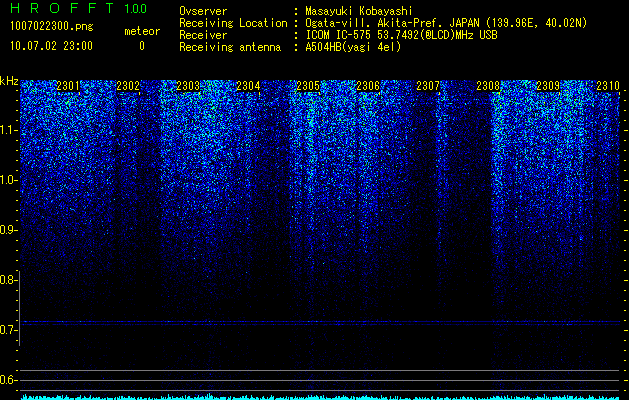Click the kHz axis unit label
629x400 pixels.
click(x=9, y=81)
